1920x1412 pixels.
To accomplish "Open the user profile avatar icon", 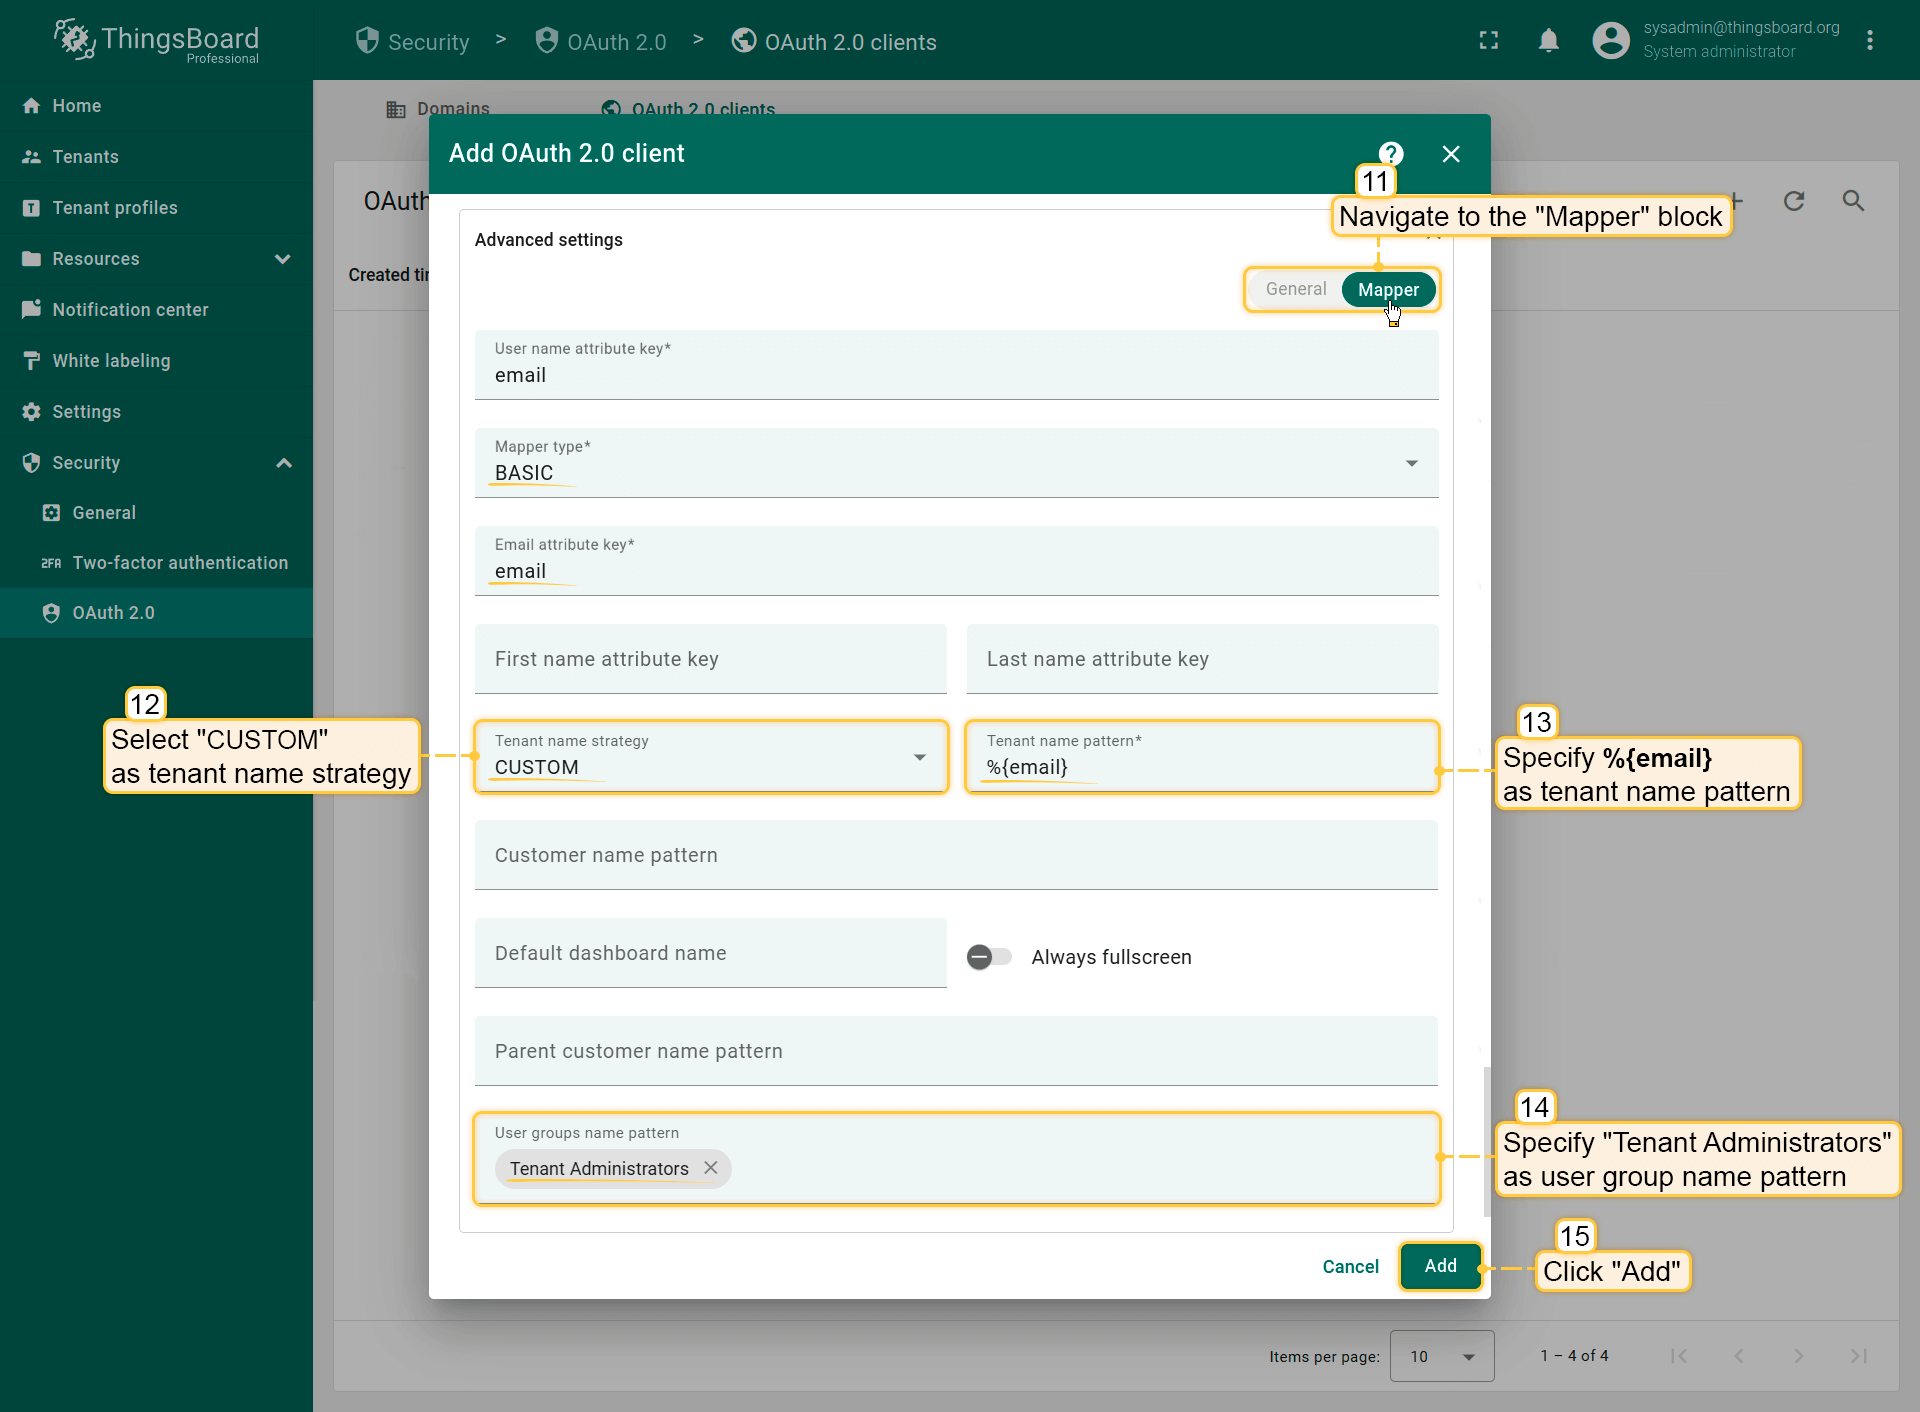I will click(1610, 40).
